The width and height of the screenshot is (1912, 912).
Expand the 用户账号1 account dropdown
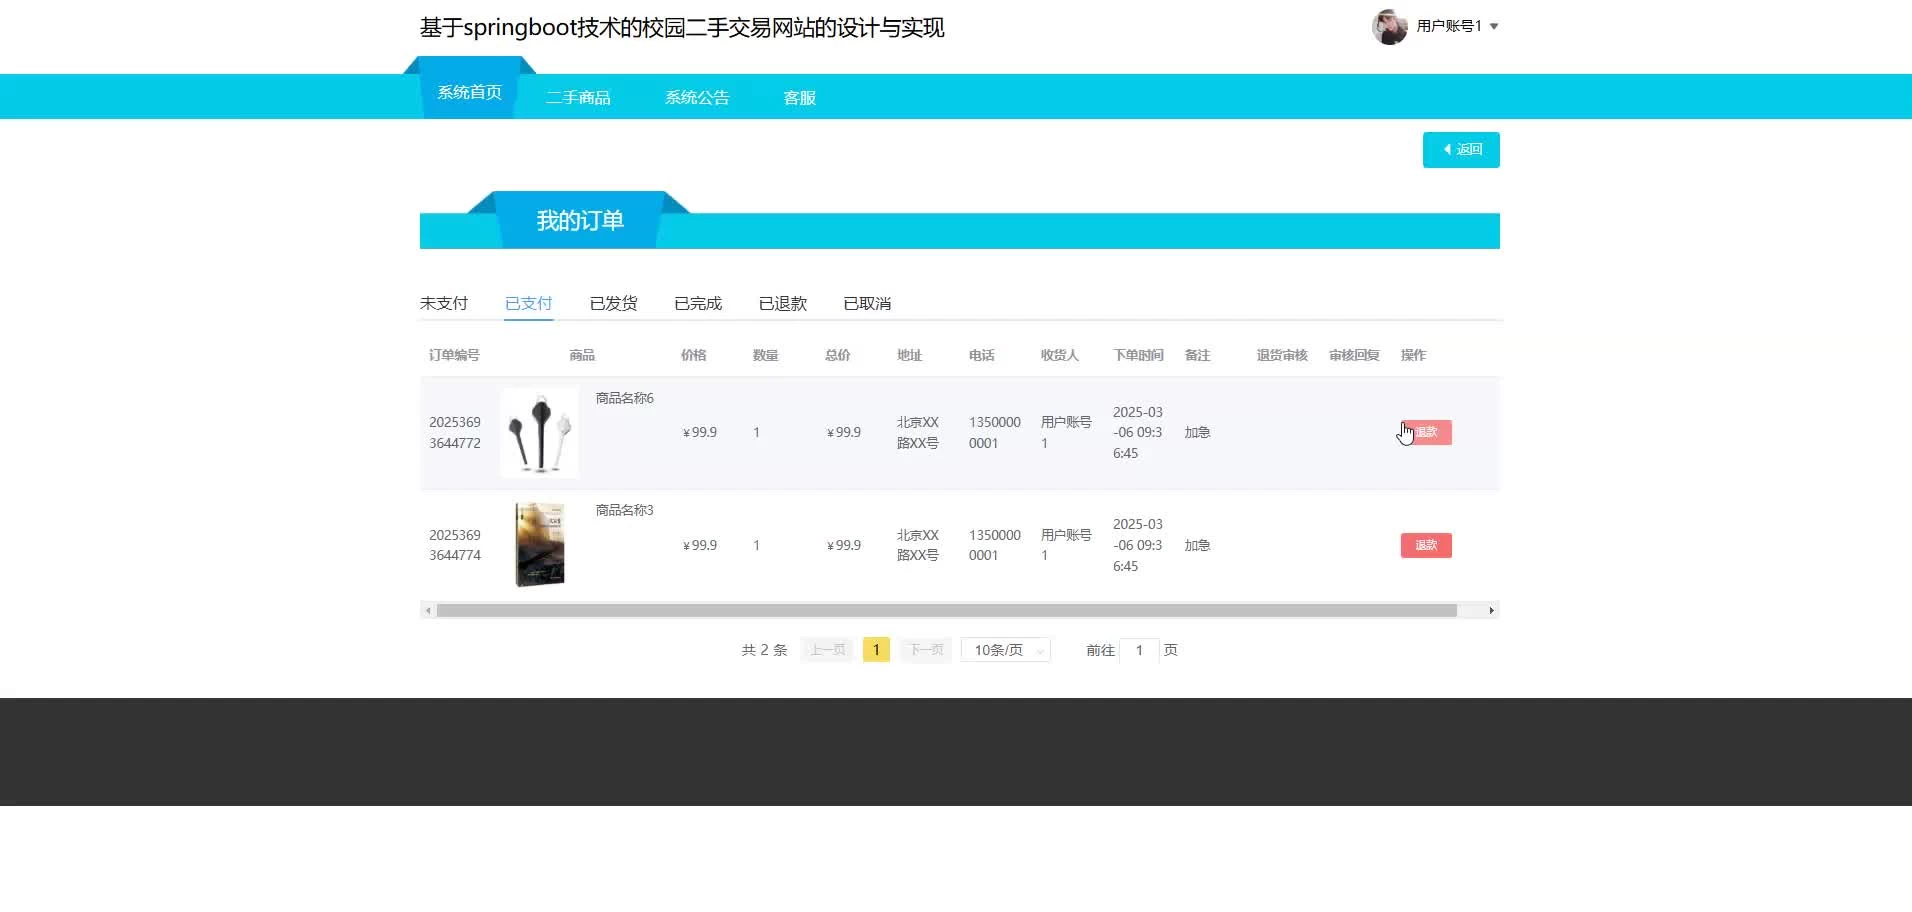coord(1457,26)
